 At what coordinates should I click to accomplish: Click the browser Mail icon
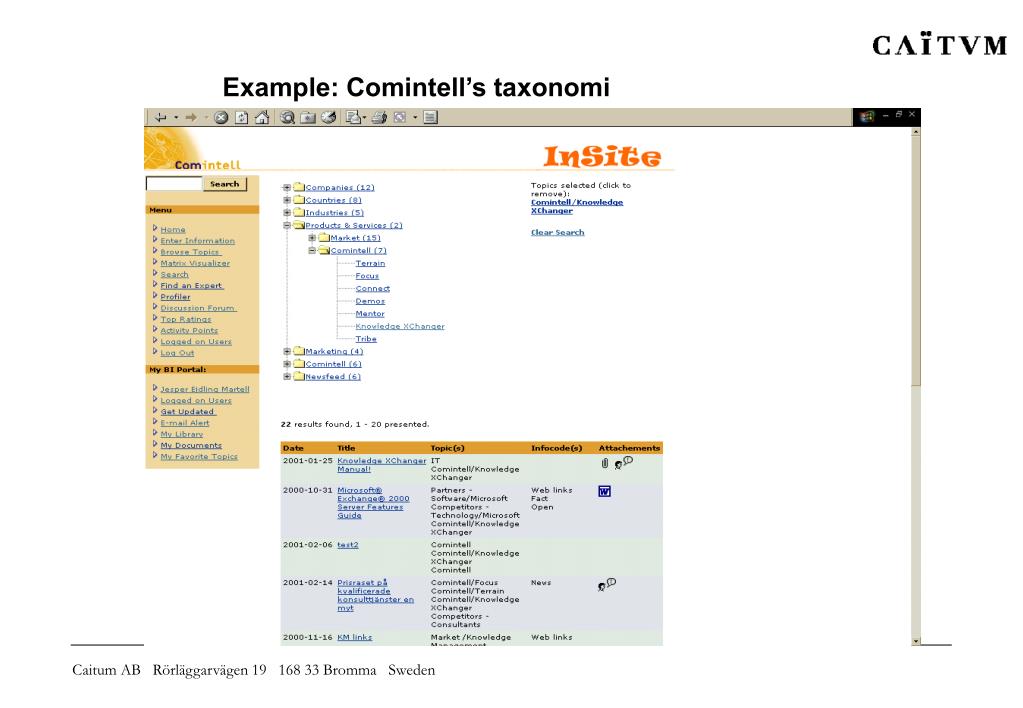pyautogui.click(x=353, y=117)
